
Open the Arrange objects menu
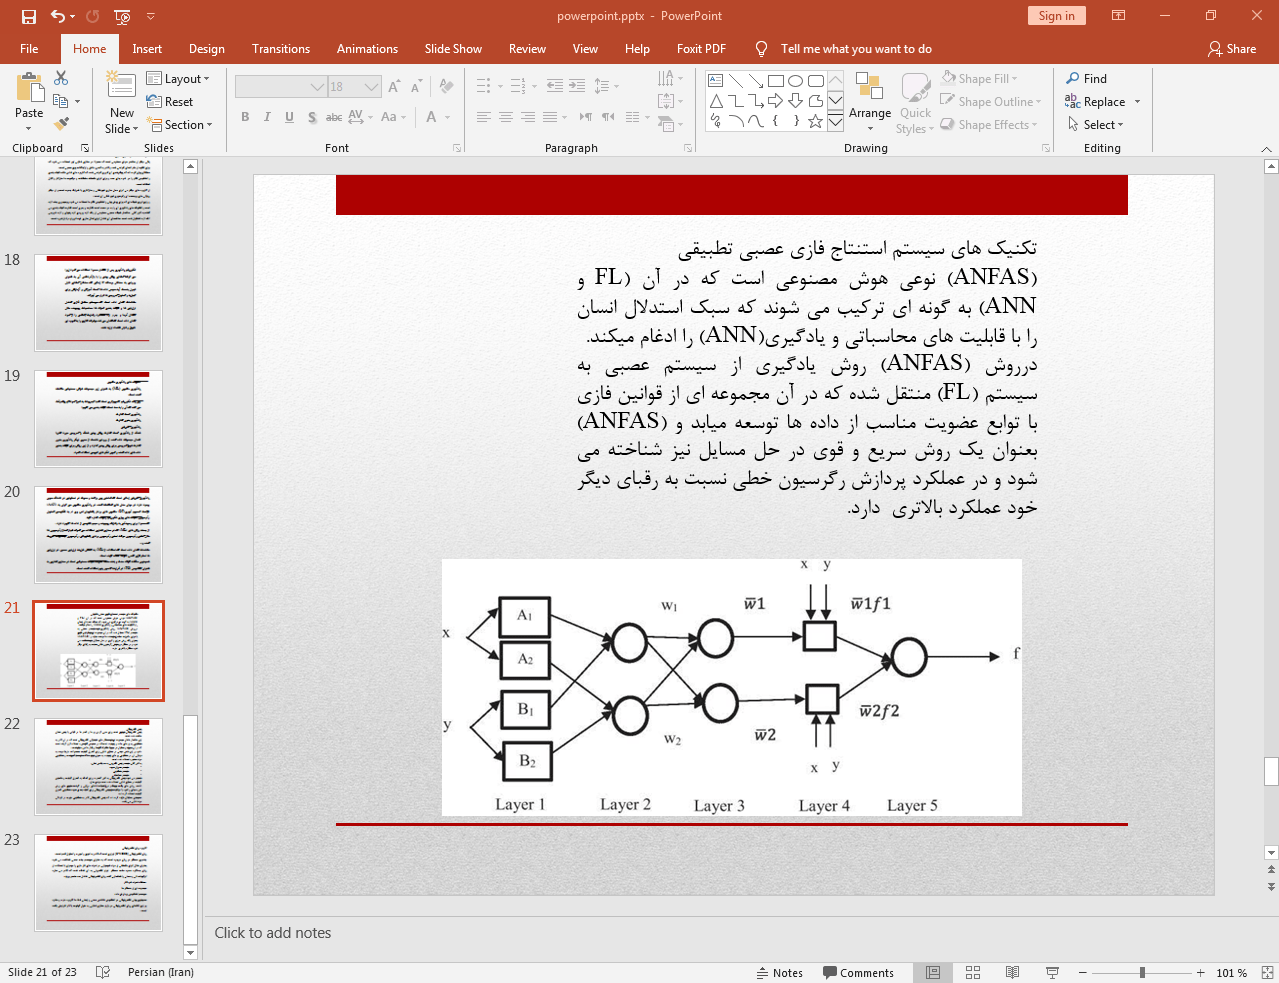870,102
